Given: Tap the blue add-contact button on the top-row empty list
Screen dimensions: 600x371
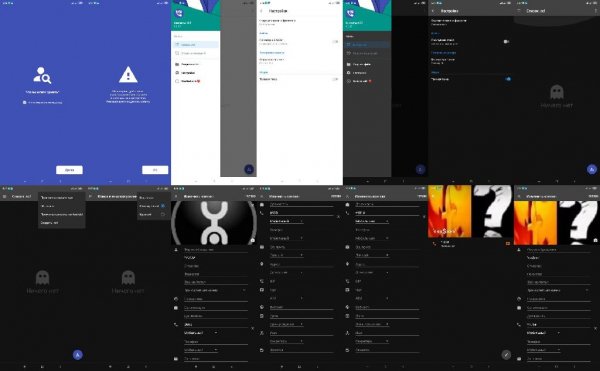Looking at the screenshot, I should tap(592, 169).
